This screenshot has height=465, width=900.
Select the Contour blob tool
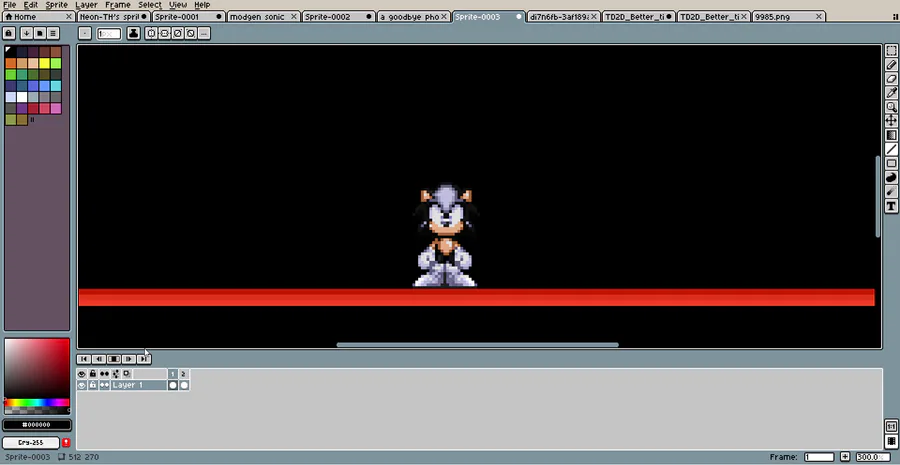pos(891,177)
